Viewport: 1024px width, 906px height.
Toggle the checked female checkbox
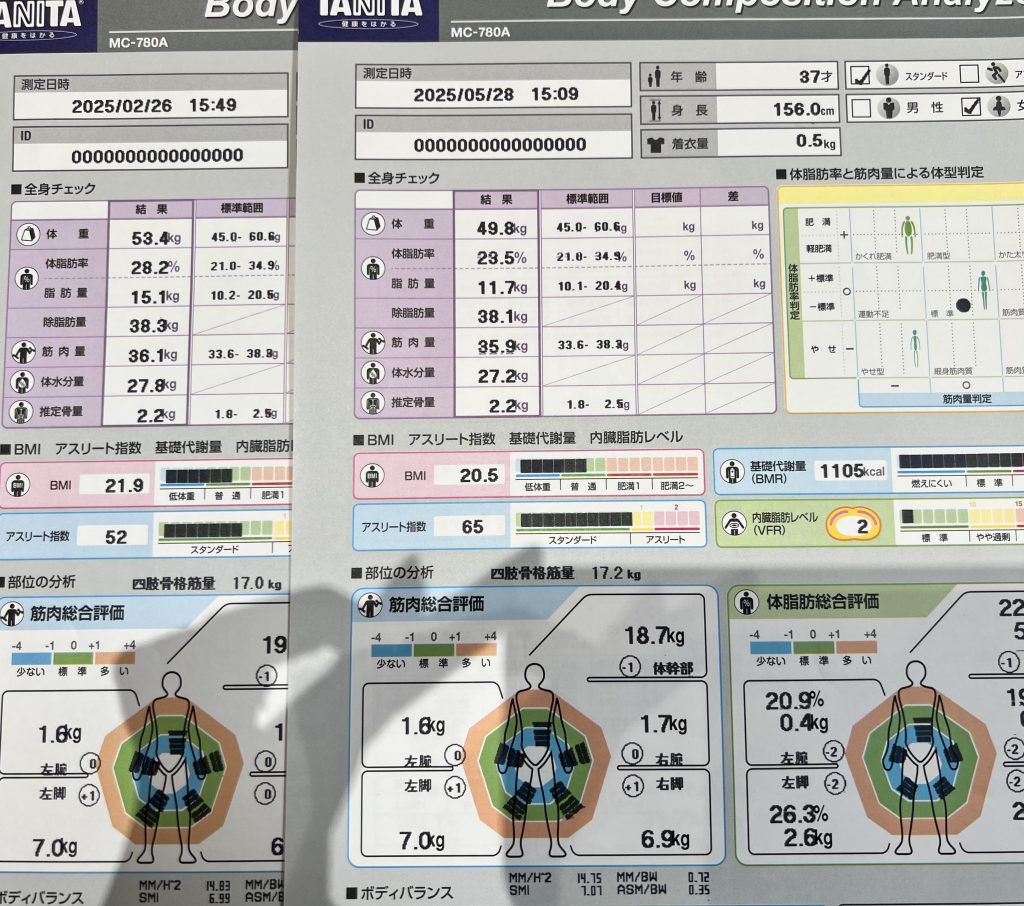pyautogui.click(x=969, y=108)
